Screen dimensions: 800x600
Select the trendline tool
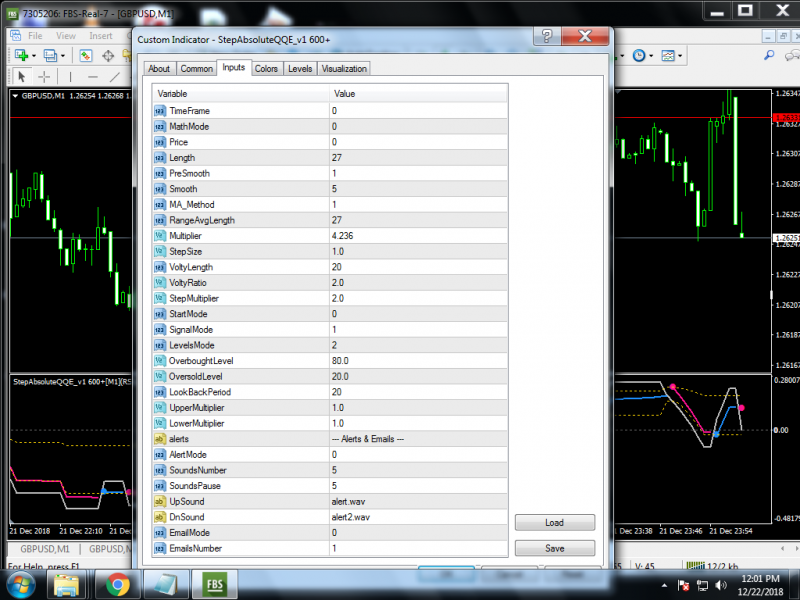115,77
